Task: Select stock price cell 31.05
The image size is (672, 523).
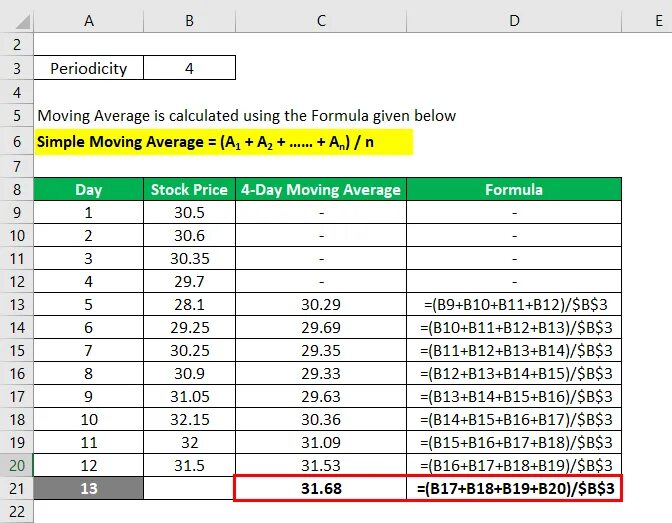Action: [x=189, y=396]
